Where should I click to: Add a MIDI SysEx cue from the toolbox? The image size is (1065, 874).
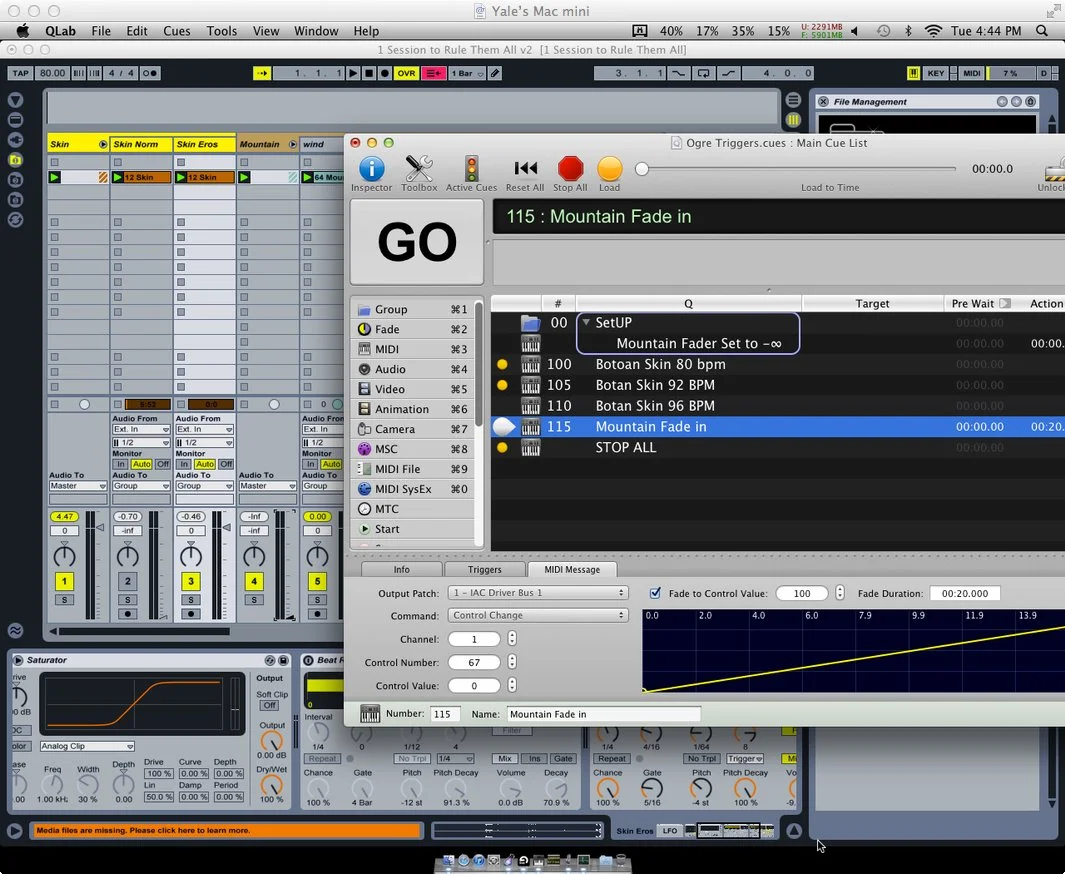(x=412, y=489)
